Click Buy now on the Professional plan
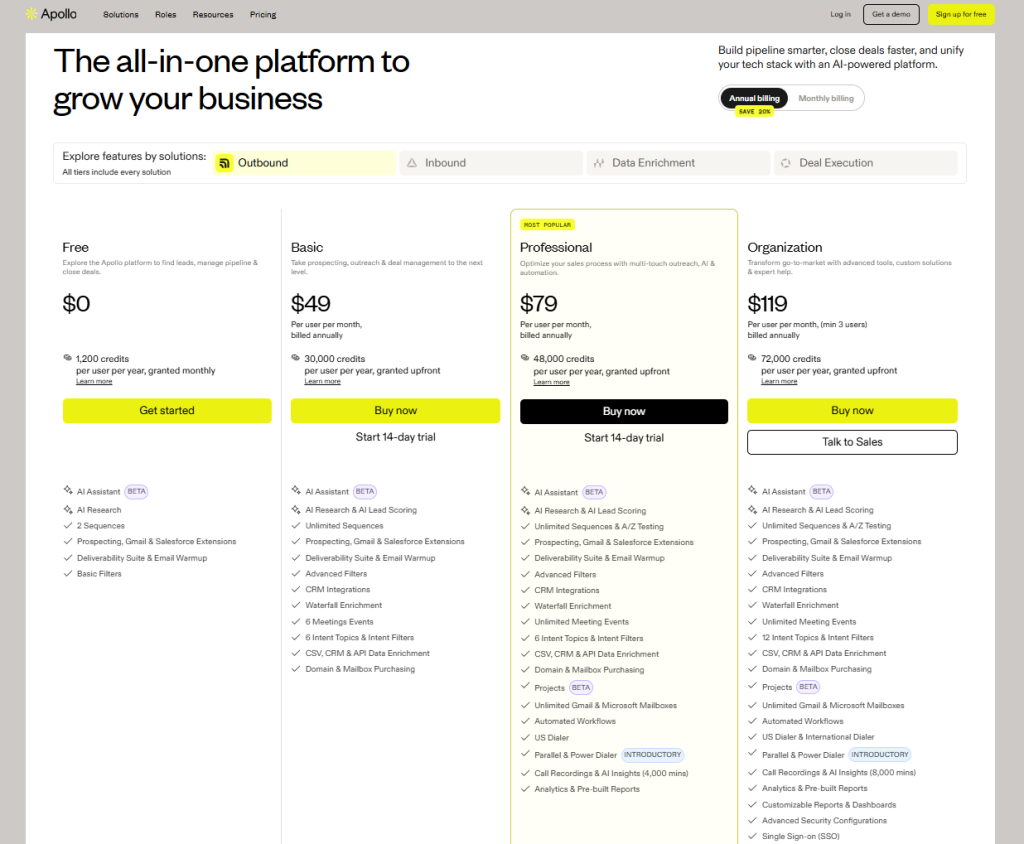This screenshot has height=844, width=1024. coord(624,410)
